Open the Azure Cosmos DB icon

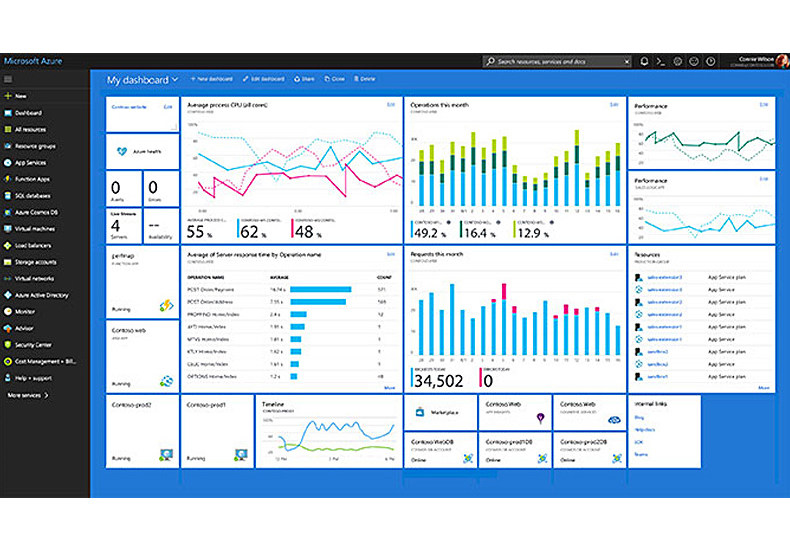point(8,212)
